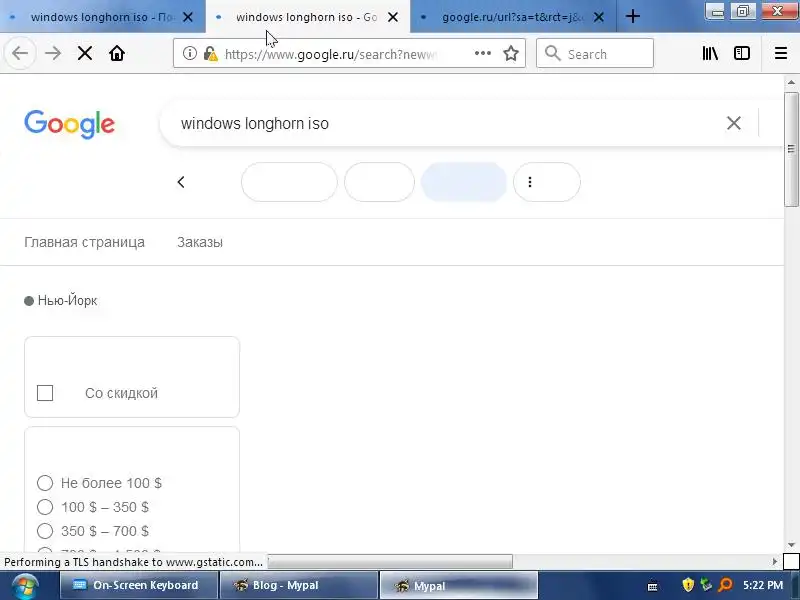
Task: Click left chevron in filter chips row
Action: [x=181, y=182]
